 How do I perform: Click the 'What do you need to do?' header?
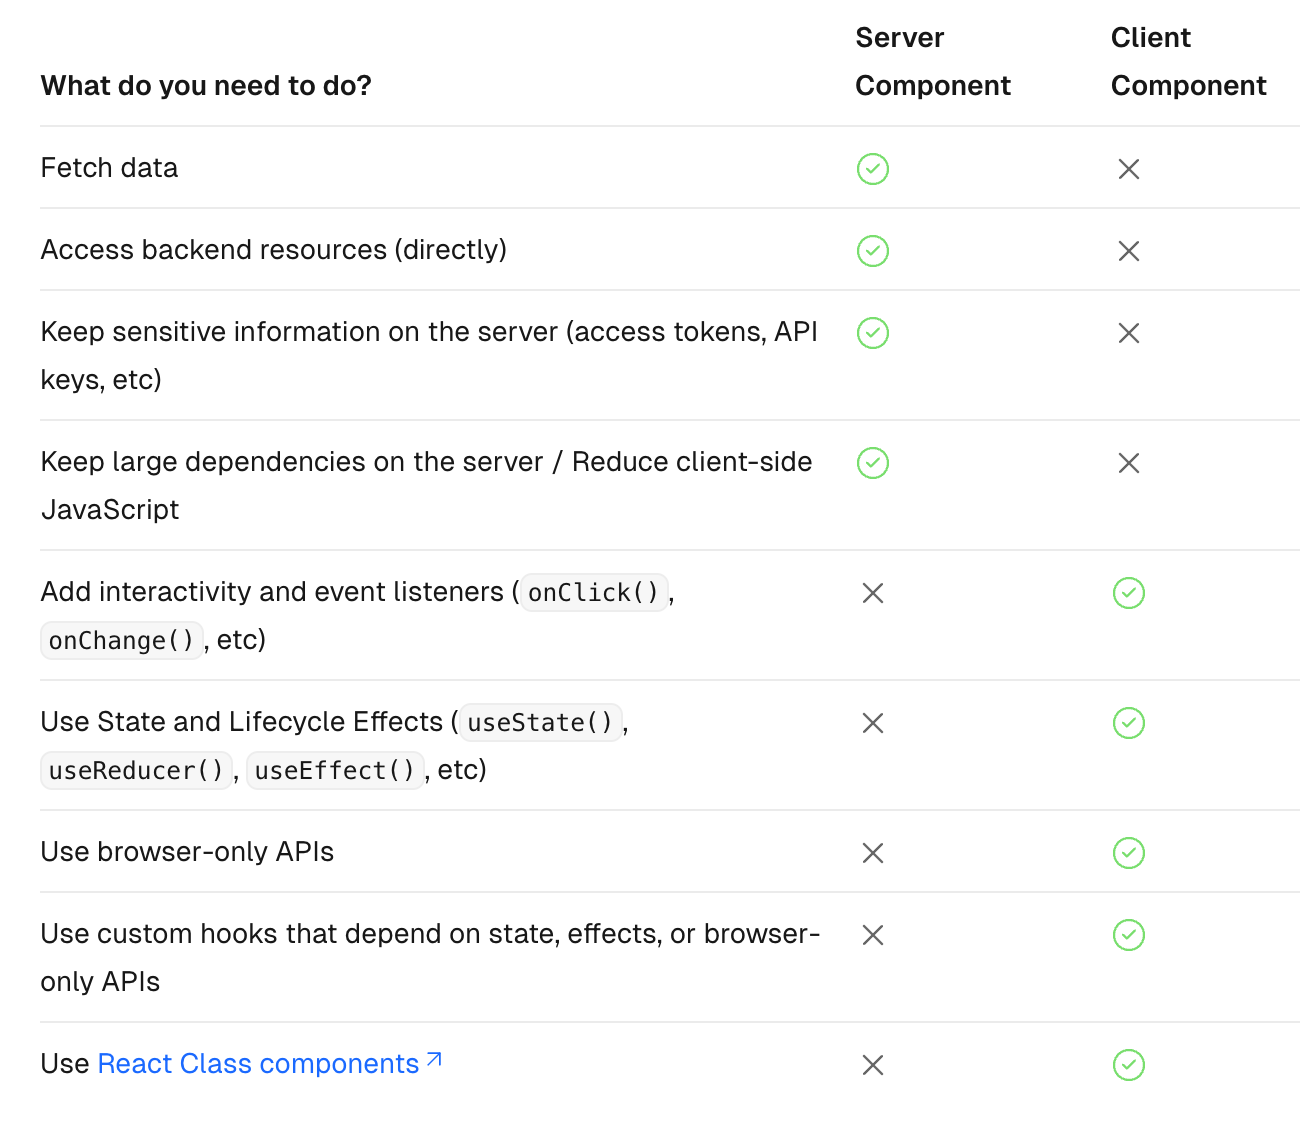tap(206, 86)
